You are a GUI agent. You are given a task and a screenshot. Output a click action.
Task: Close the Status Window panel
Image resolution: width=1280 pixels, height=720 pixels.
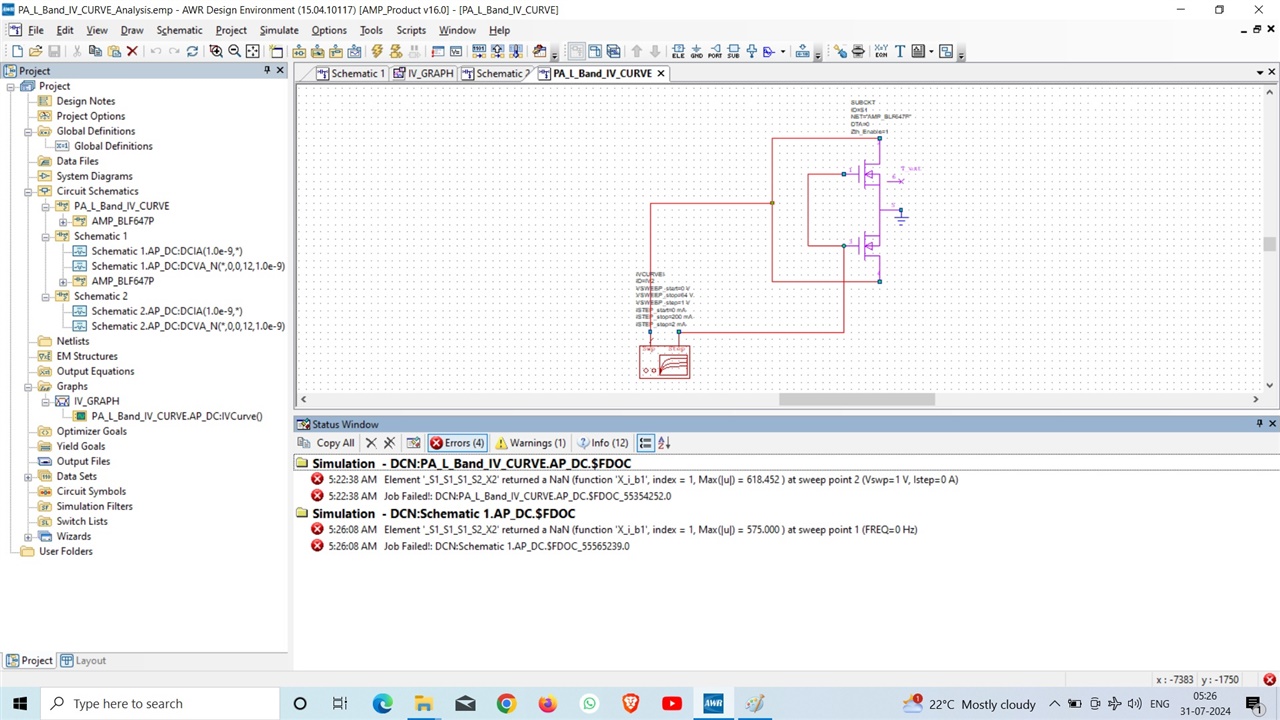1272,424
